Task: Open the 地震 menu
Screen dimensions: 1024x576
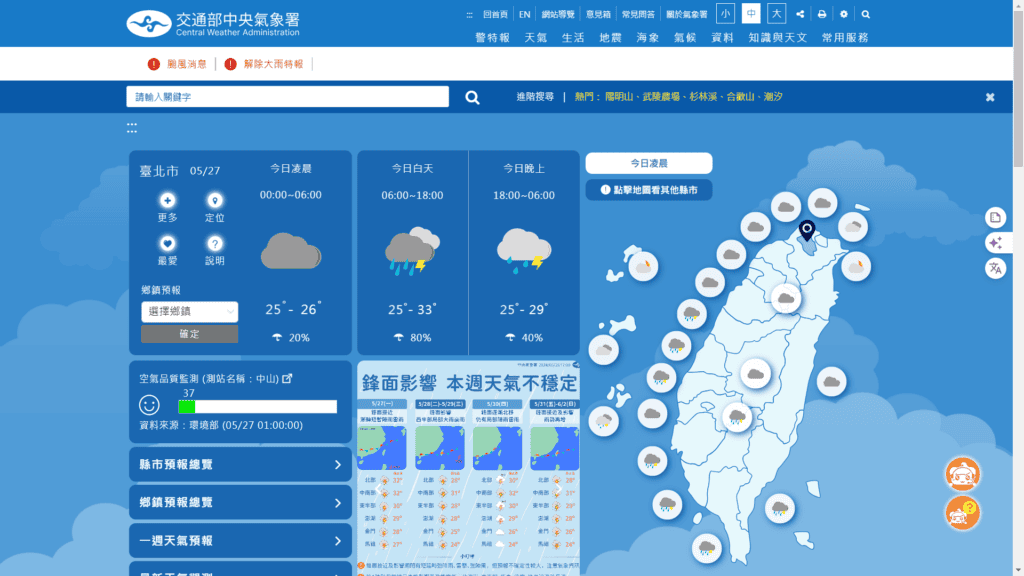Action: pos(610,38)
